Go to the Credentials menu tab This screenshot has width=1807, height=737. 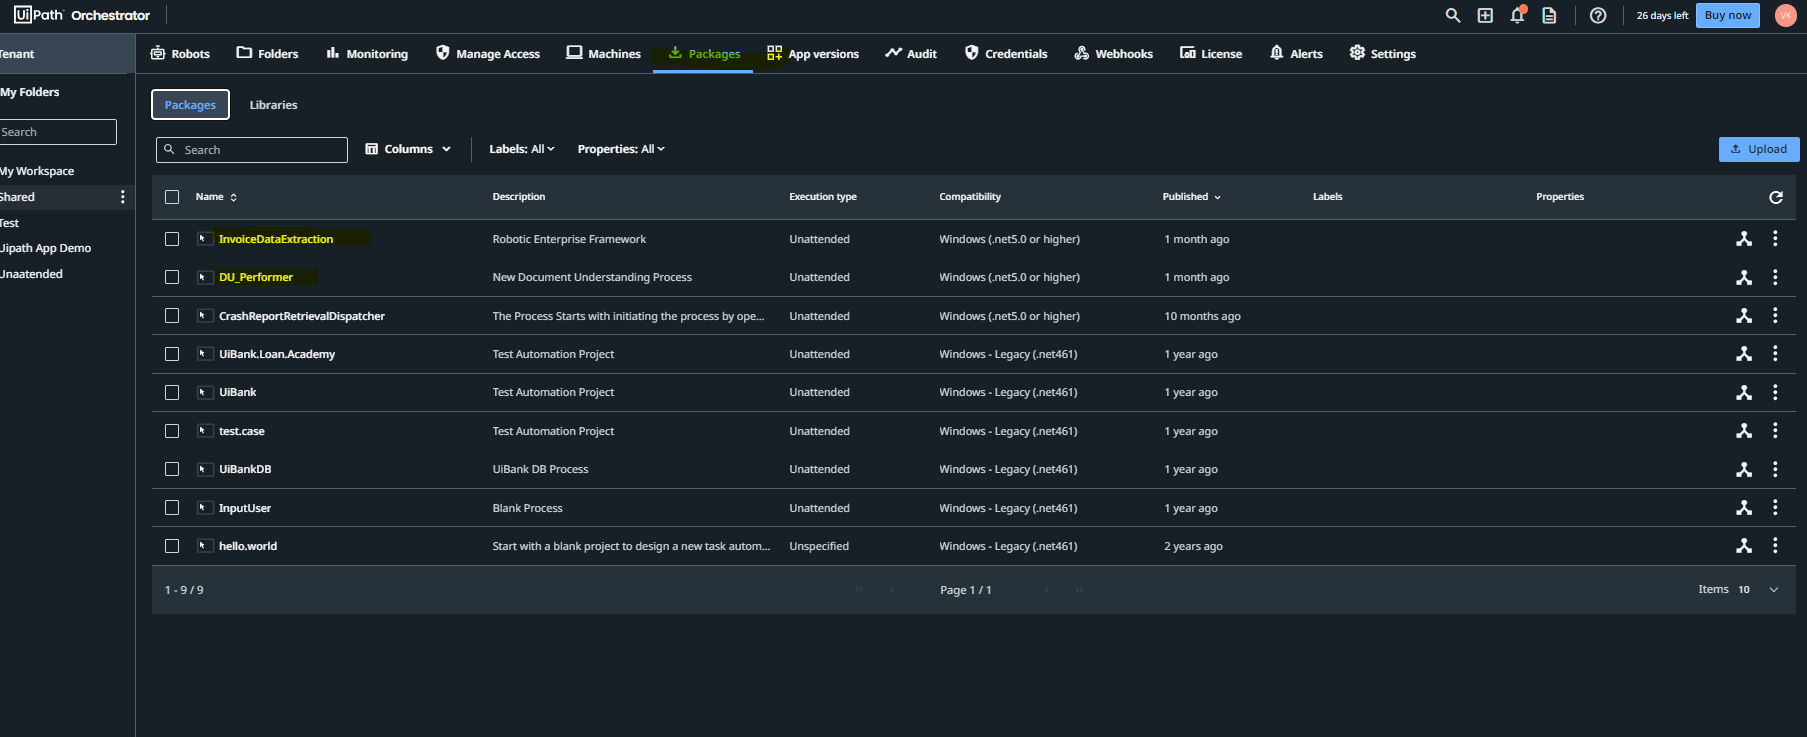1006,54
